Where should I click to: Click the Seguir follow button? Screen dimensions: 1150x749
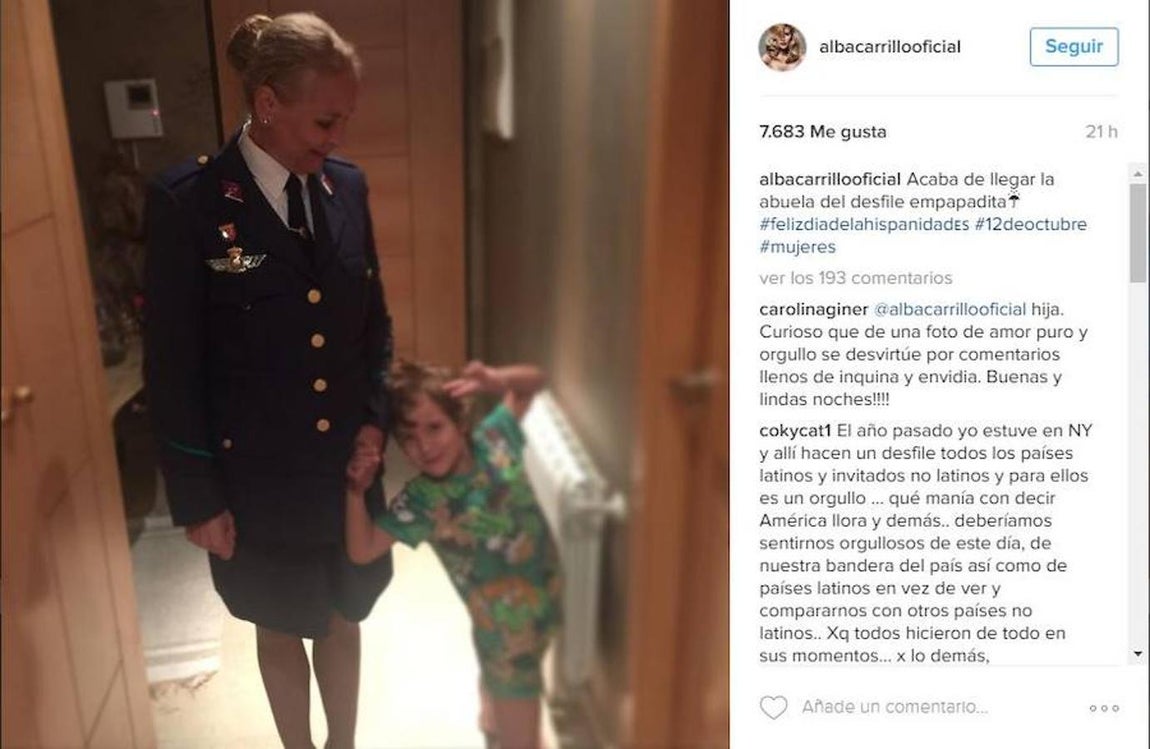(1074, 47)
